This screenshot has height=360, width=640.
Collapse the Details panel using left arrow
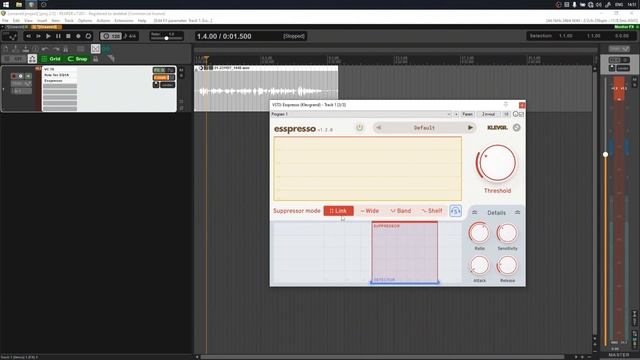[474, 213]
